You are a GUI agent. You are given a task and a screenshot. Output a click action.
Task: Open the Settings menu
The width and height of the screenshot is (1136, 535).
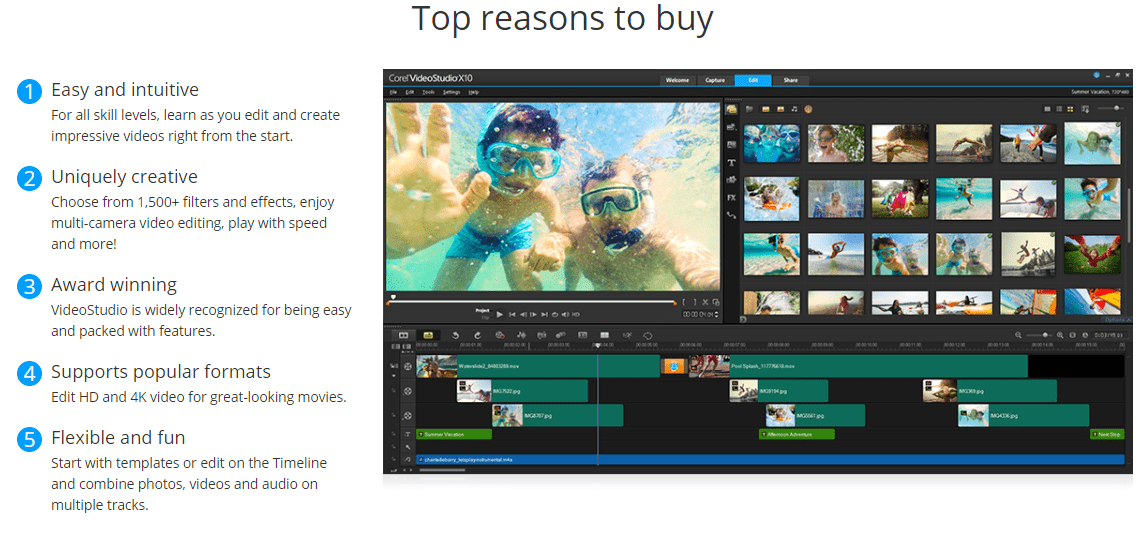(x=451, y=92)
